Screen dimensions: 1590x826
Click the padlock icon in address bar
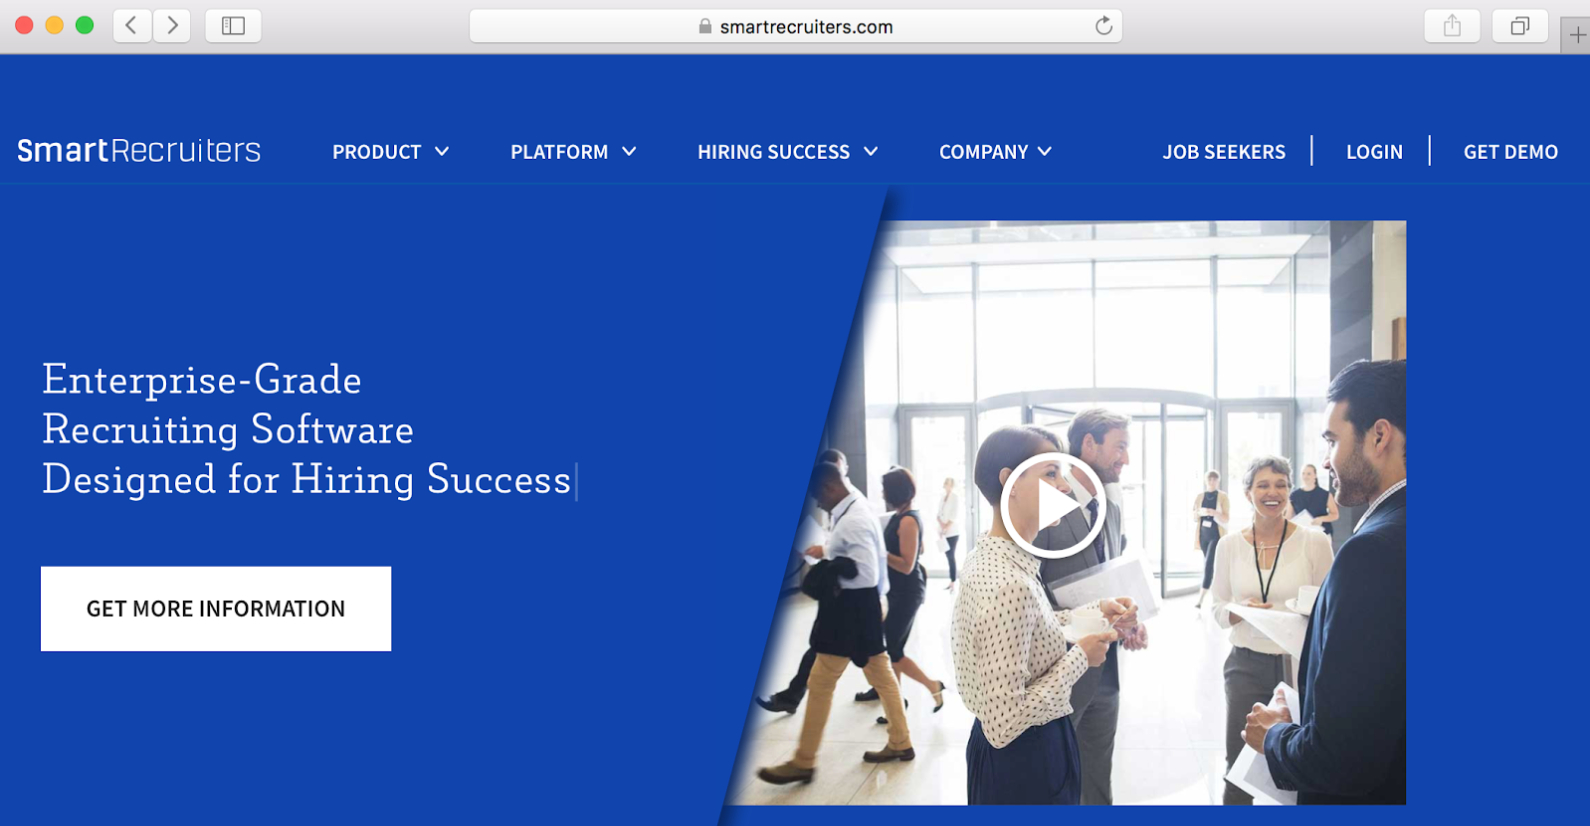705,27
